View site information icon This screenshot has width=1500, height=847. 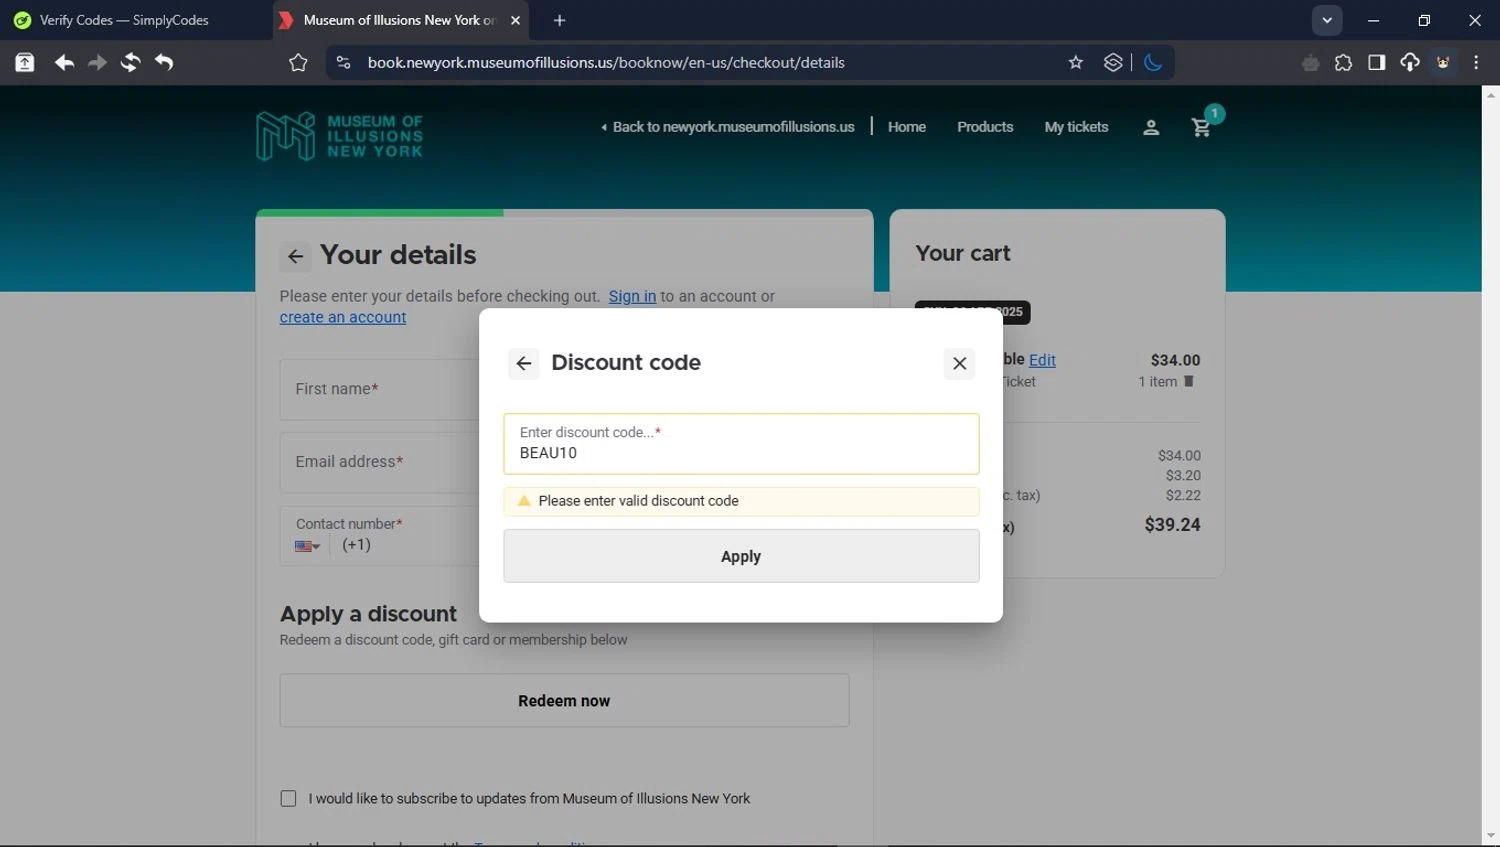coord(343,62)
